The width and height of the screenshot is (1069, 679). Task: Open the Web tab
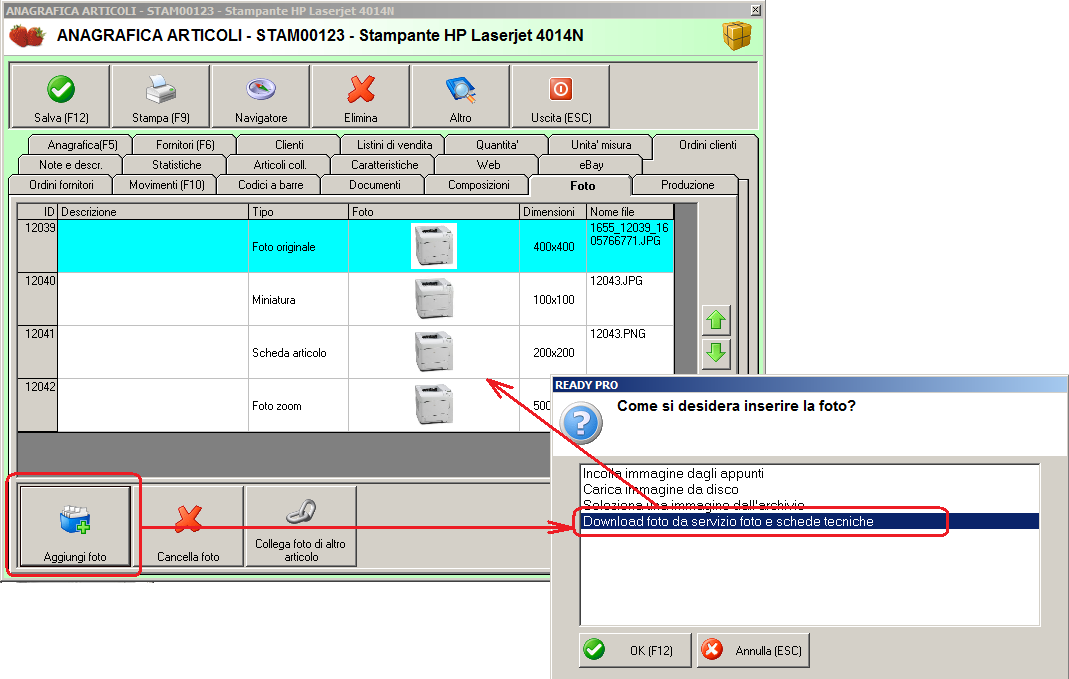coord(488,164)
